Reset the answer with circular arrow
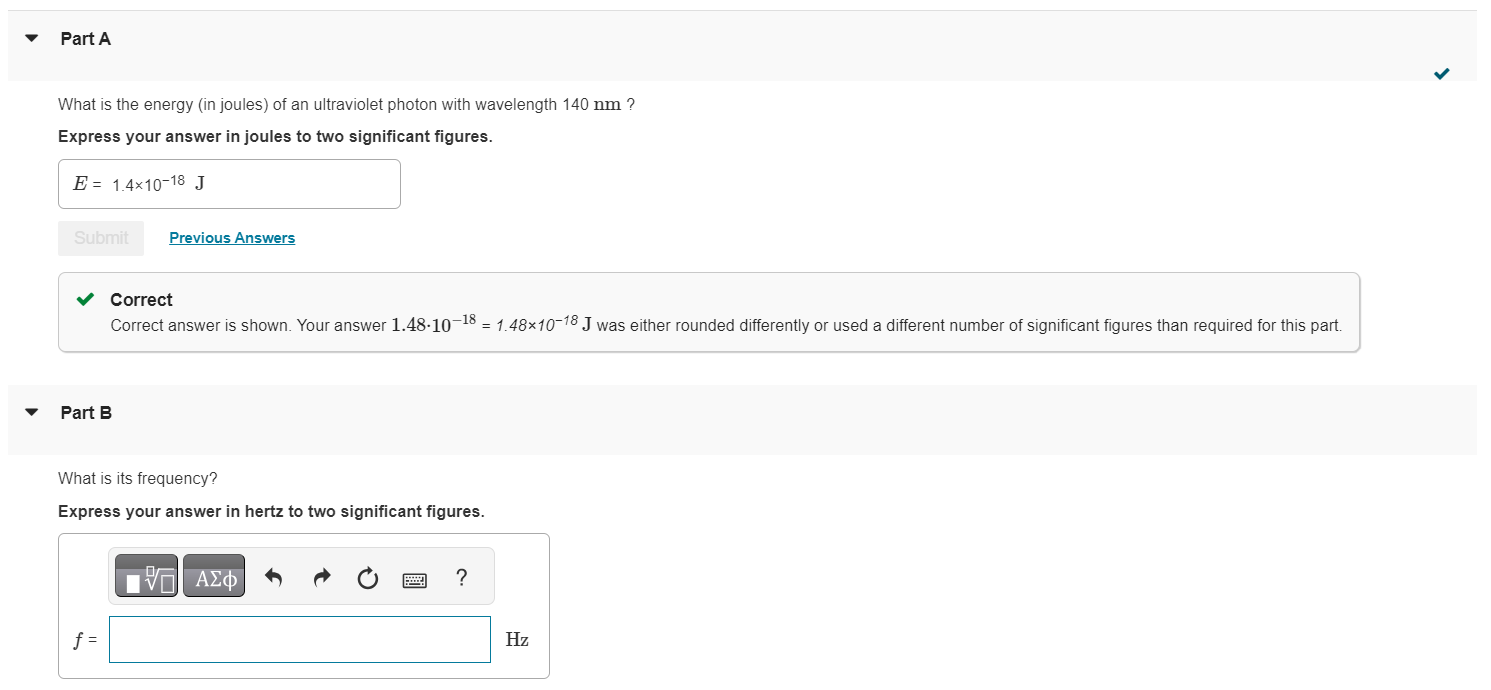The image size is (1491, 690). (x=367, y=577)
